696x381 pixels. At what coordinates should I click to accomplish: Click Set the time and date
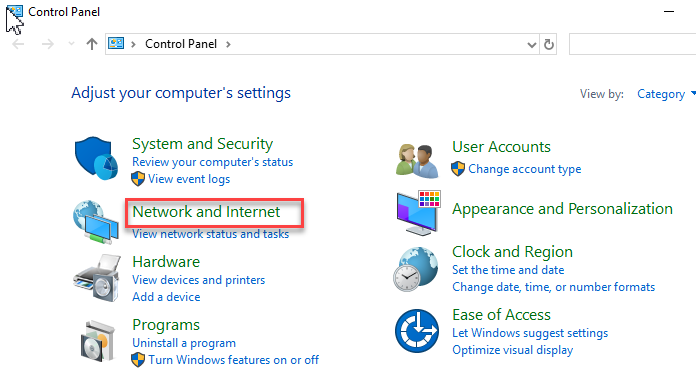pyautogui.click(x=508, y=270)
